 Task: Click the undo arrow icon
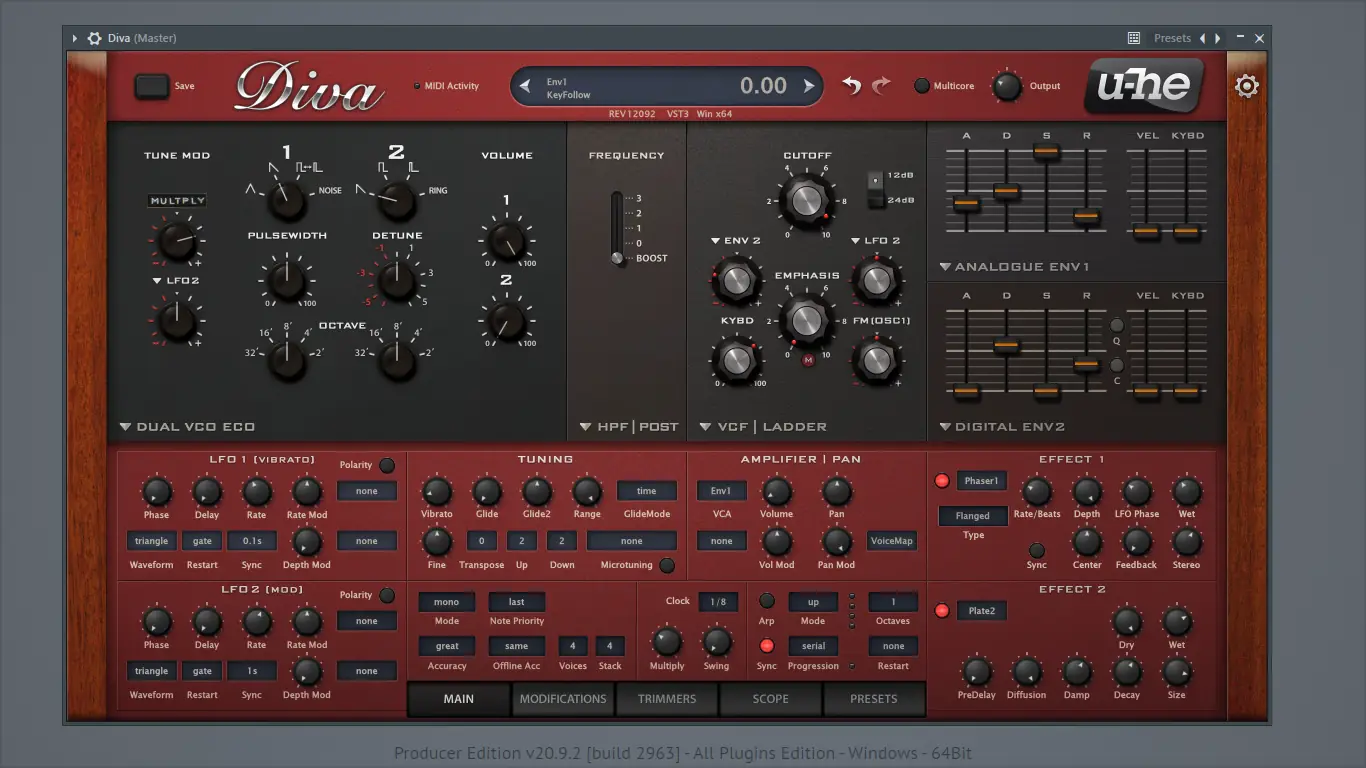(x=851, y=86)
